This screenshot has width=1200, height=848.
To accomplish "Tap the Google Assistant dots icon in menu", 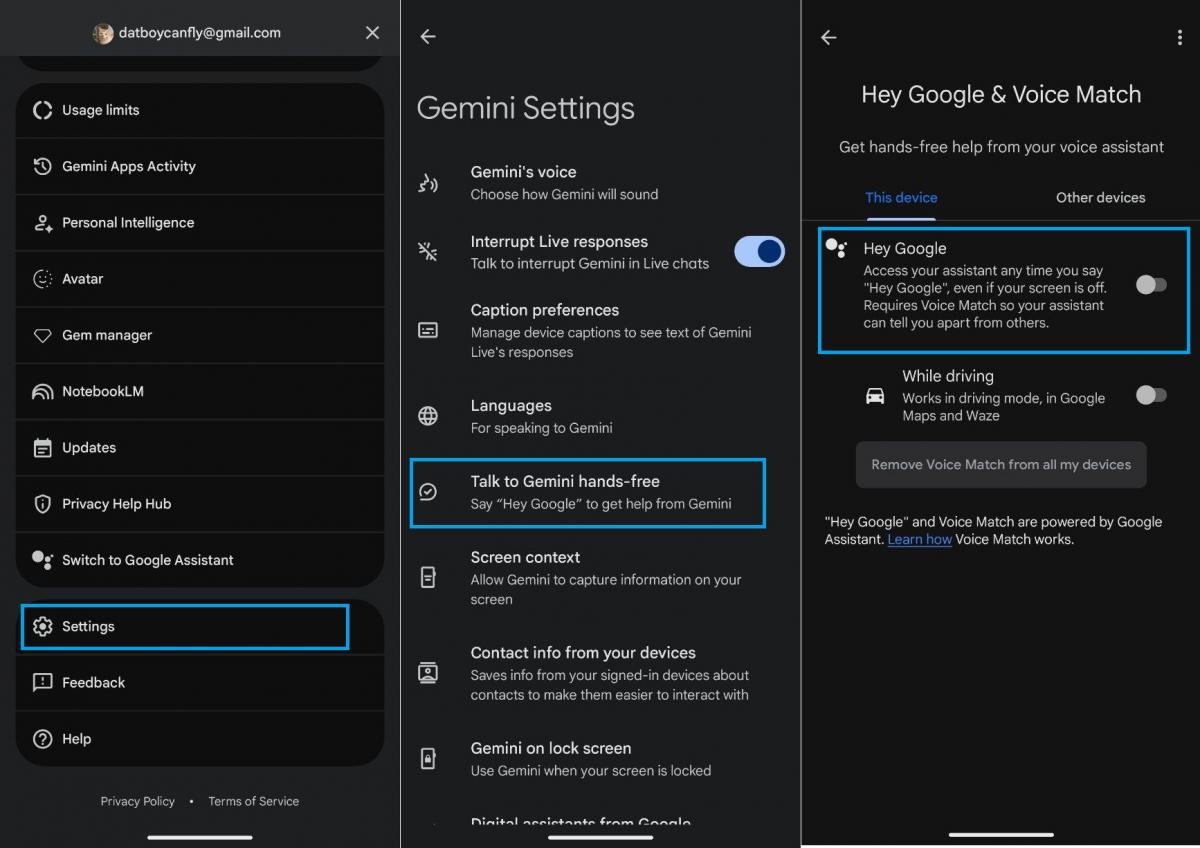I will tap(42, 560).
